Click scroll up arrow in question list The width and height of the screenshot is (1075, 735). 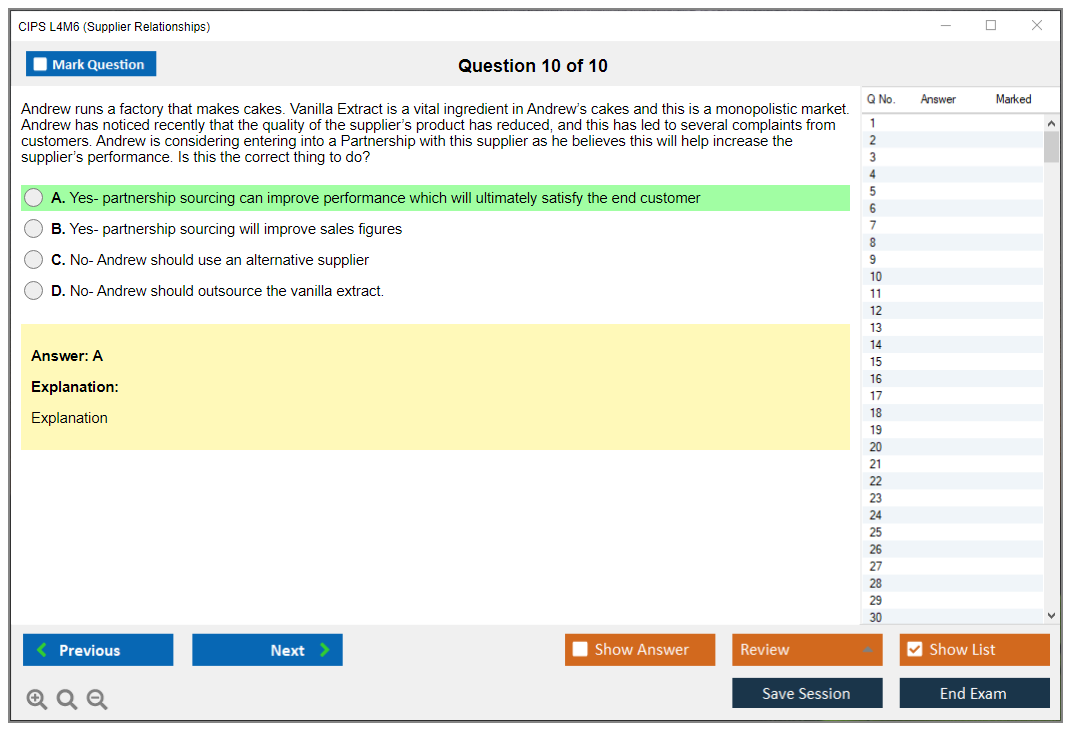point(1051,123)
